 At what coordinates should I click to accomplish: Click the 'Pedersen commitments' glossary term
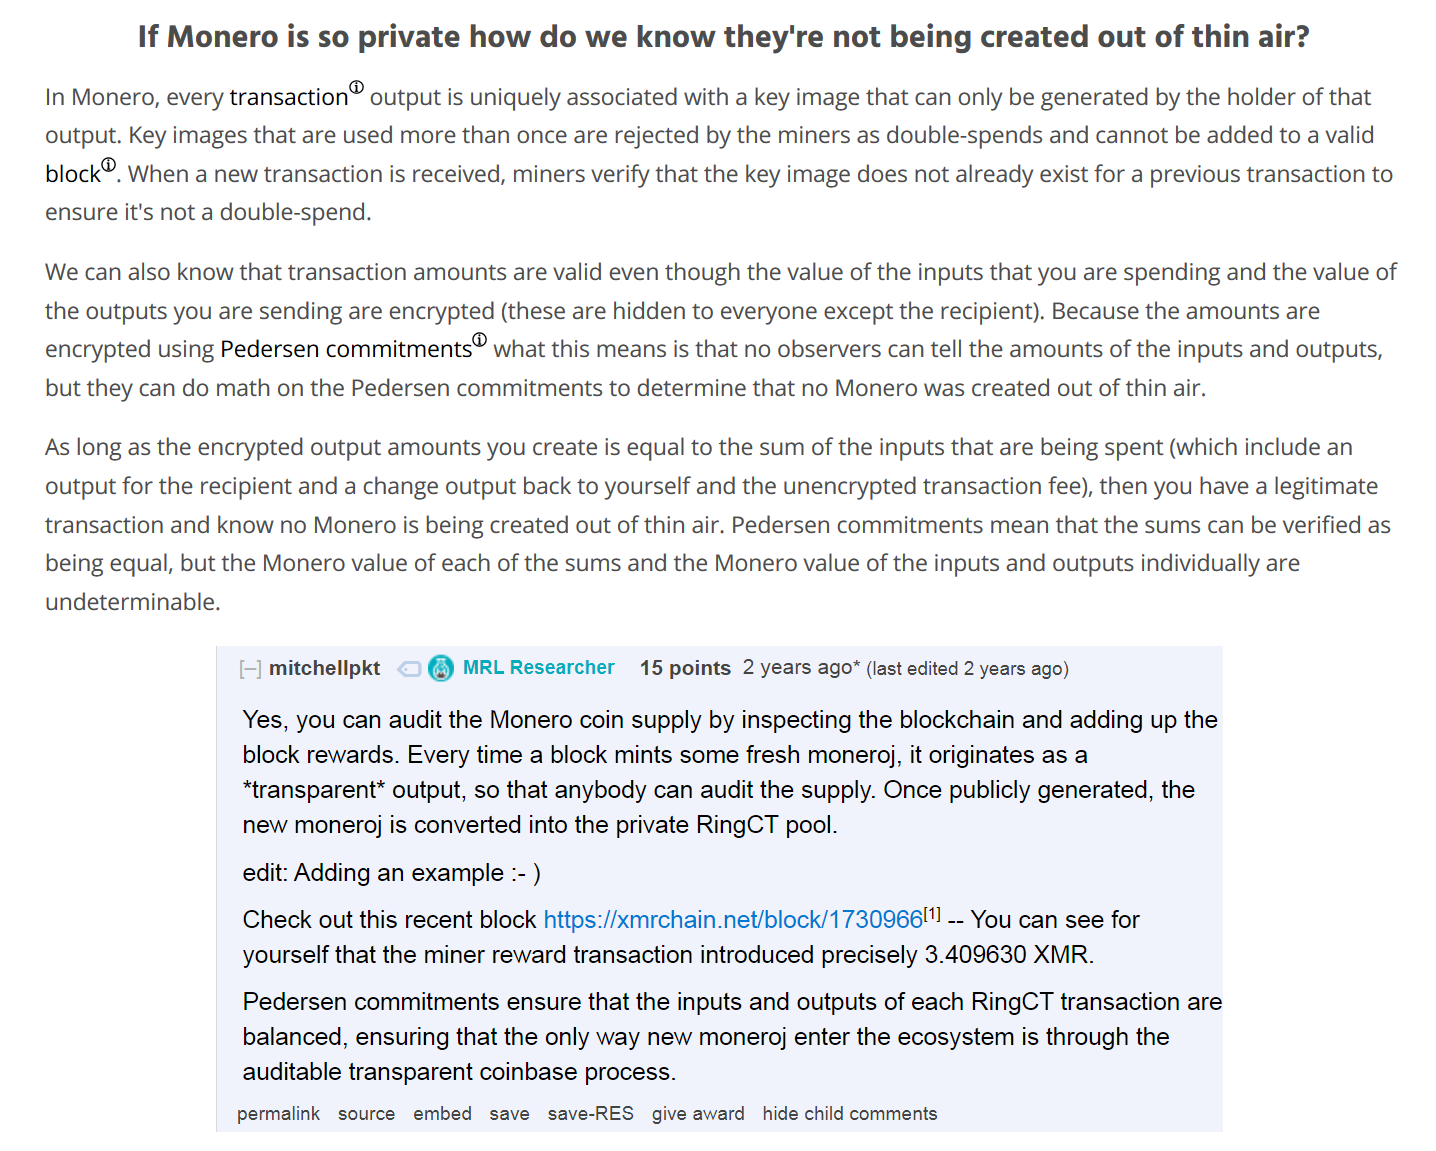[x=345, y=350]
